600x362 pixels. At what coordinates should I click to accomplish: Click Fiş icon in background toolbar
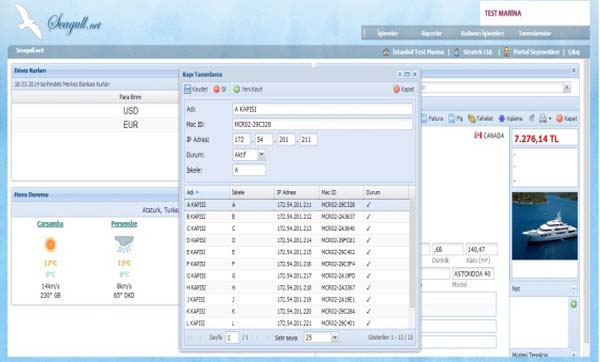coord(452,119)
